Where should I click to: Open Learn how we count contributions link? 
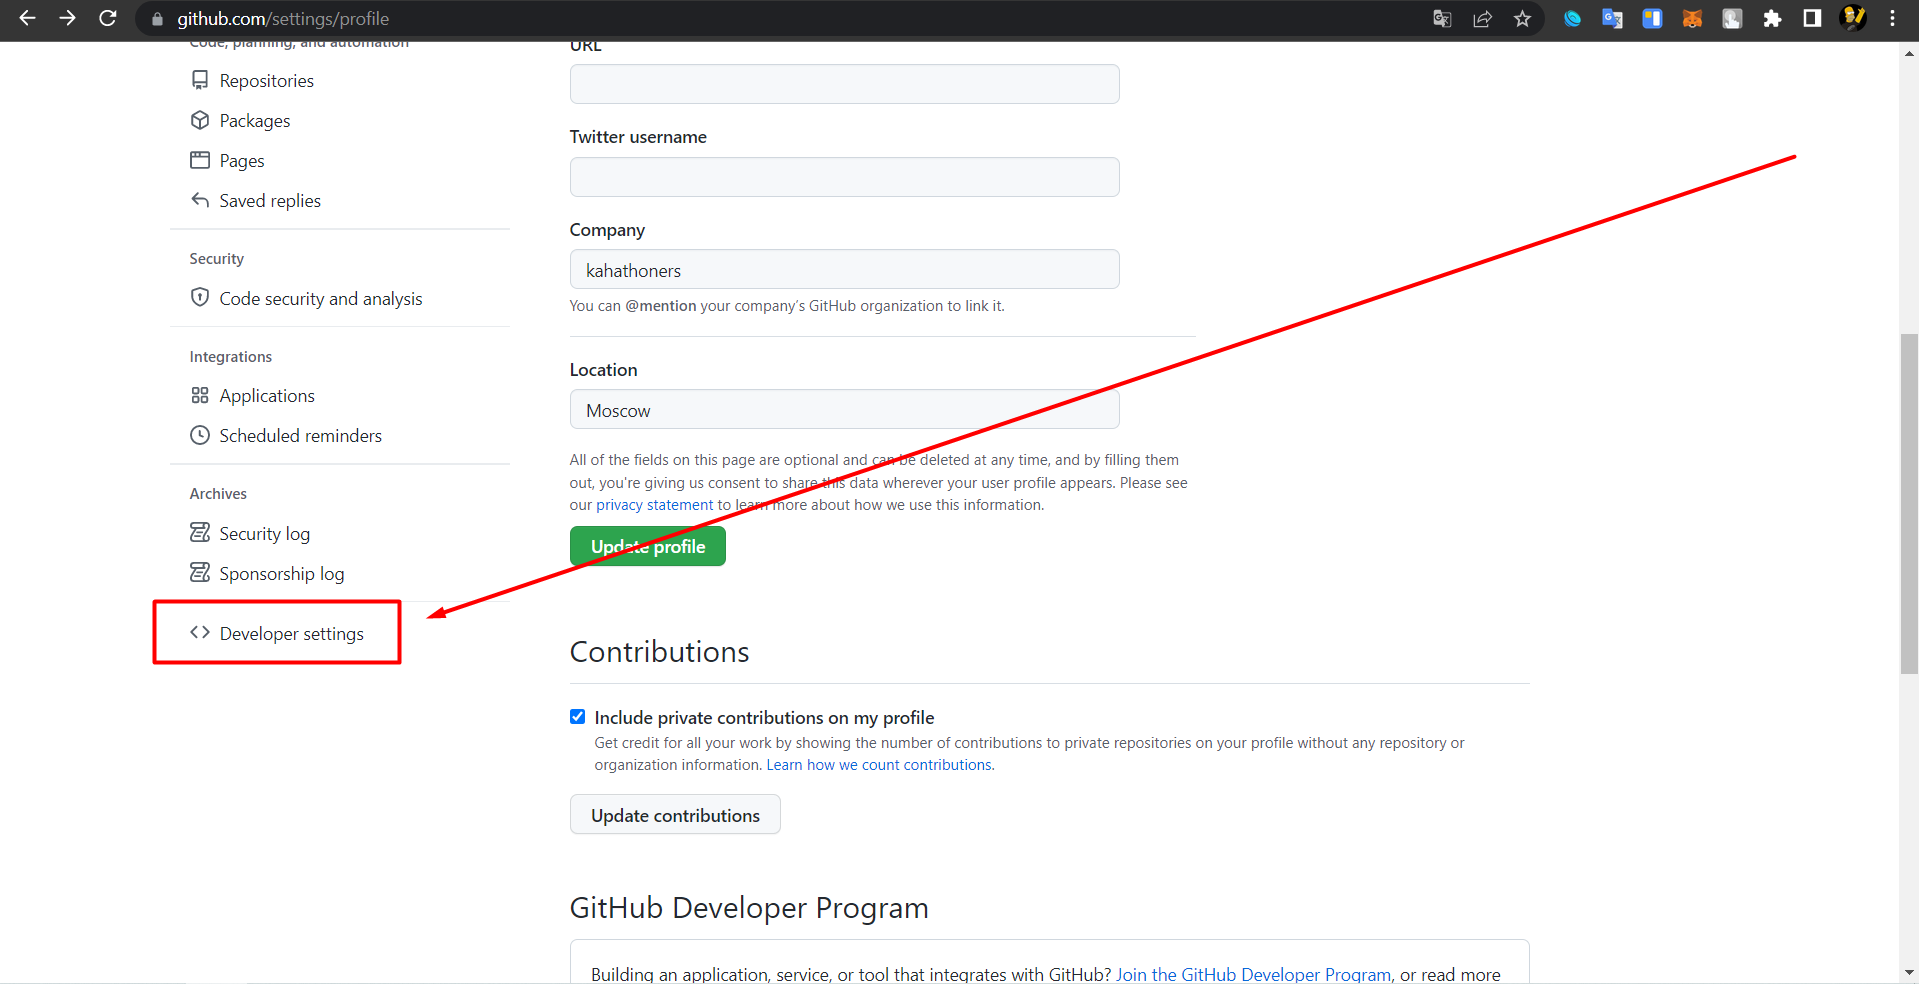pos(879,765)
